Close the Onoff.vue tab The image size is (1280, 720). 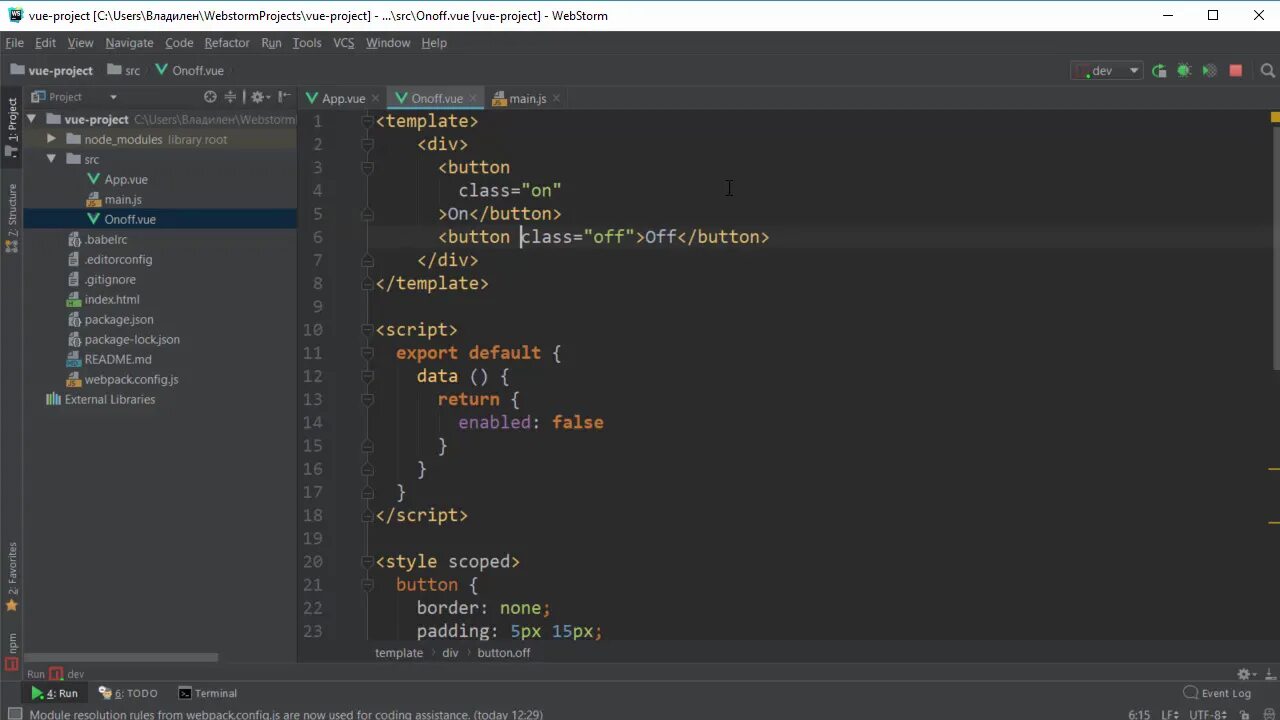473,98
